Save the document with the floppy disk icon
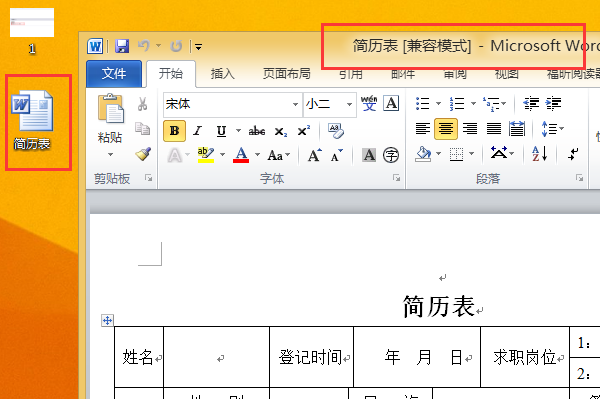 coord(122,46)
